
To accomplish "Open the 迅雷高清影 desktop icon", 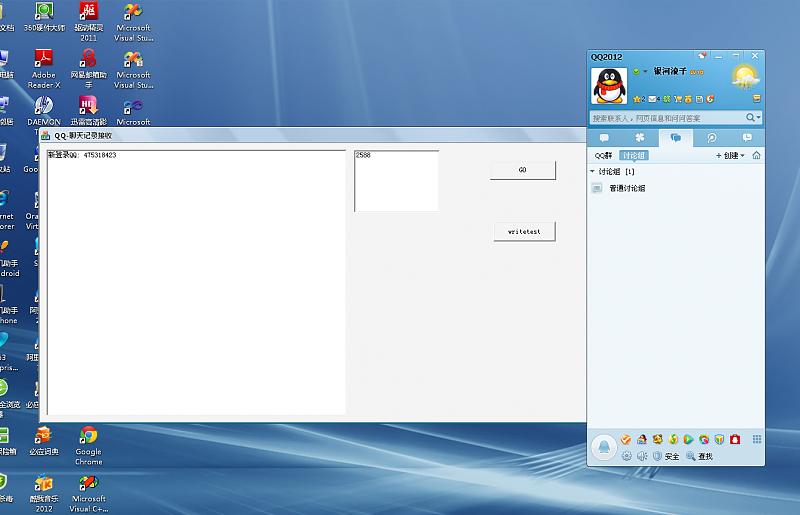I will [x=89, y=111].
